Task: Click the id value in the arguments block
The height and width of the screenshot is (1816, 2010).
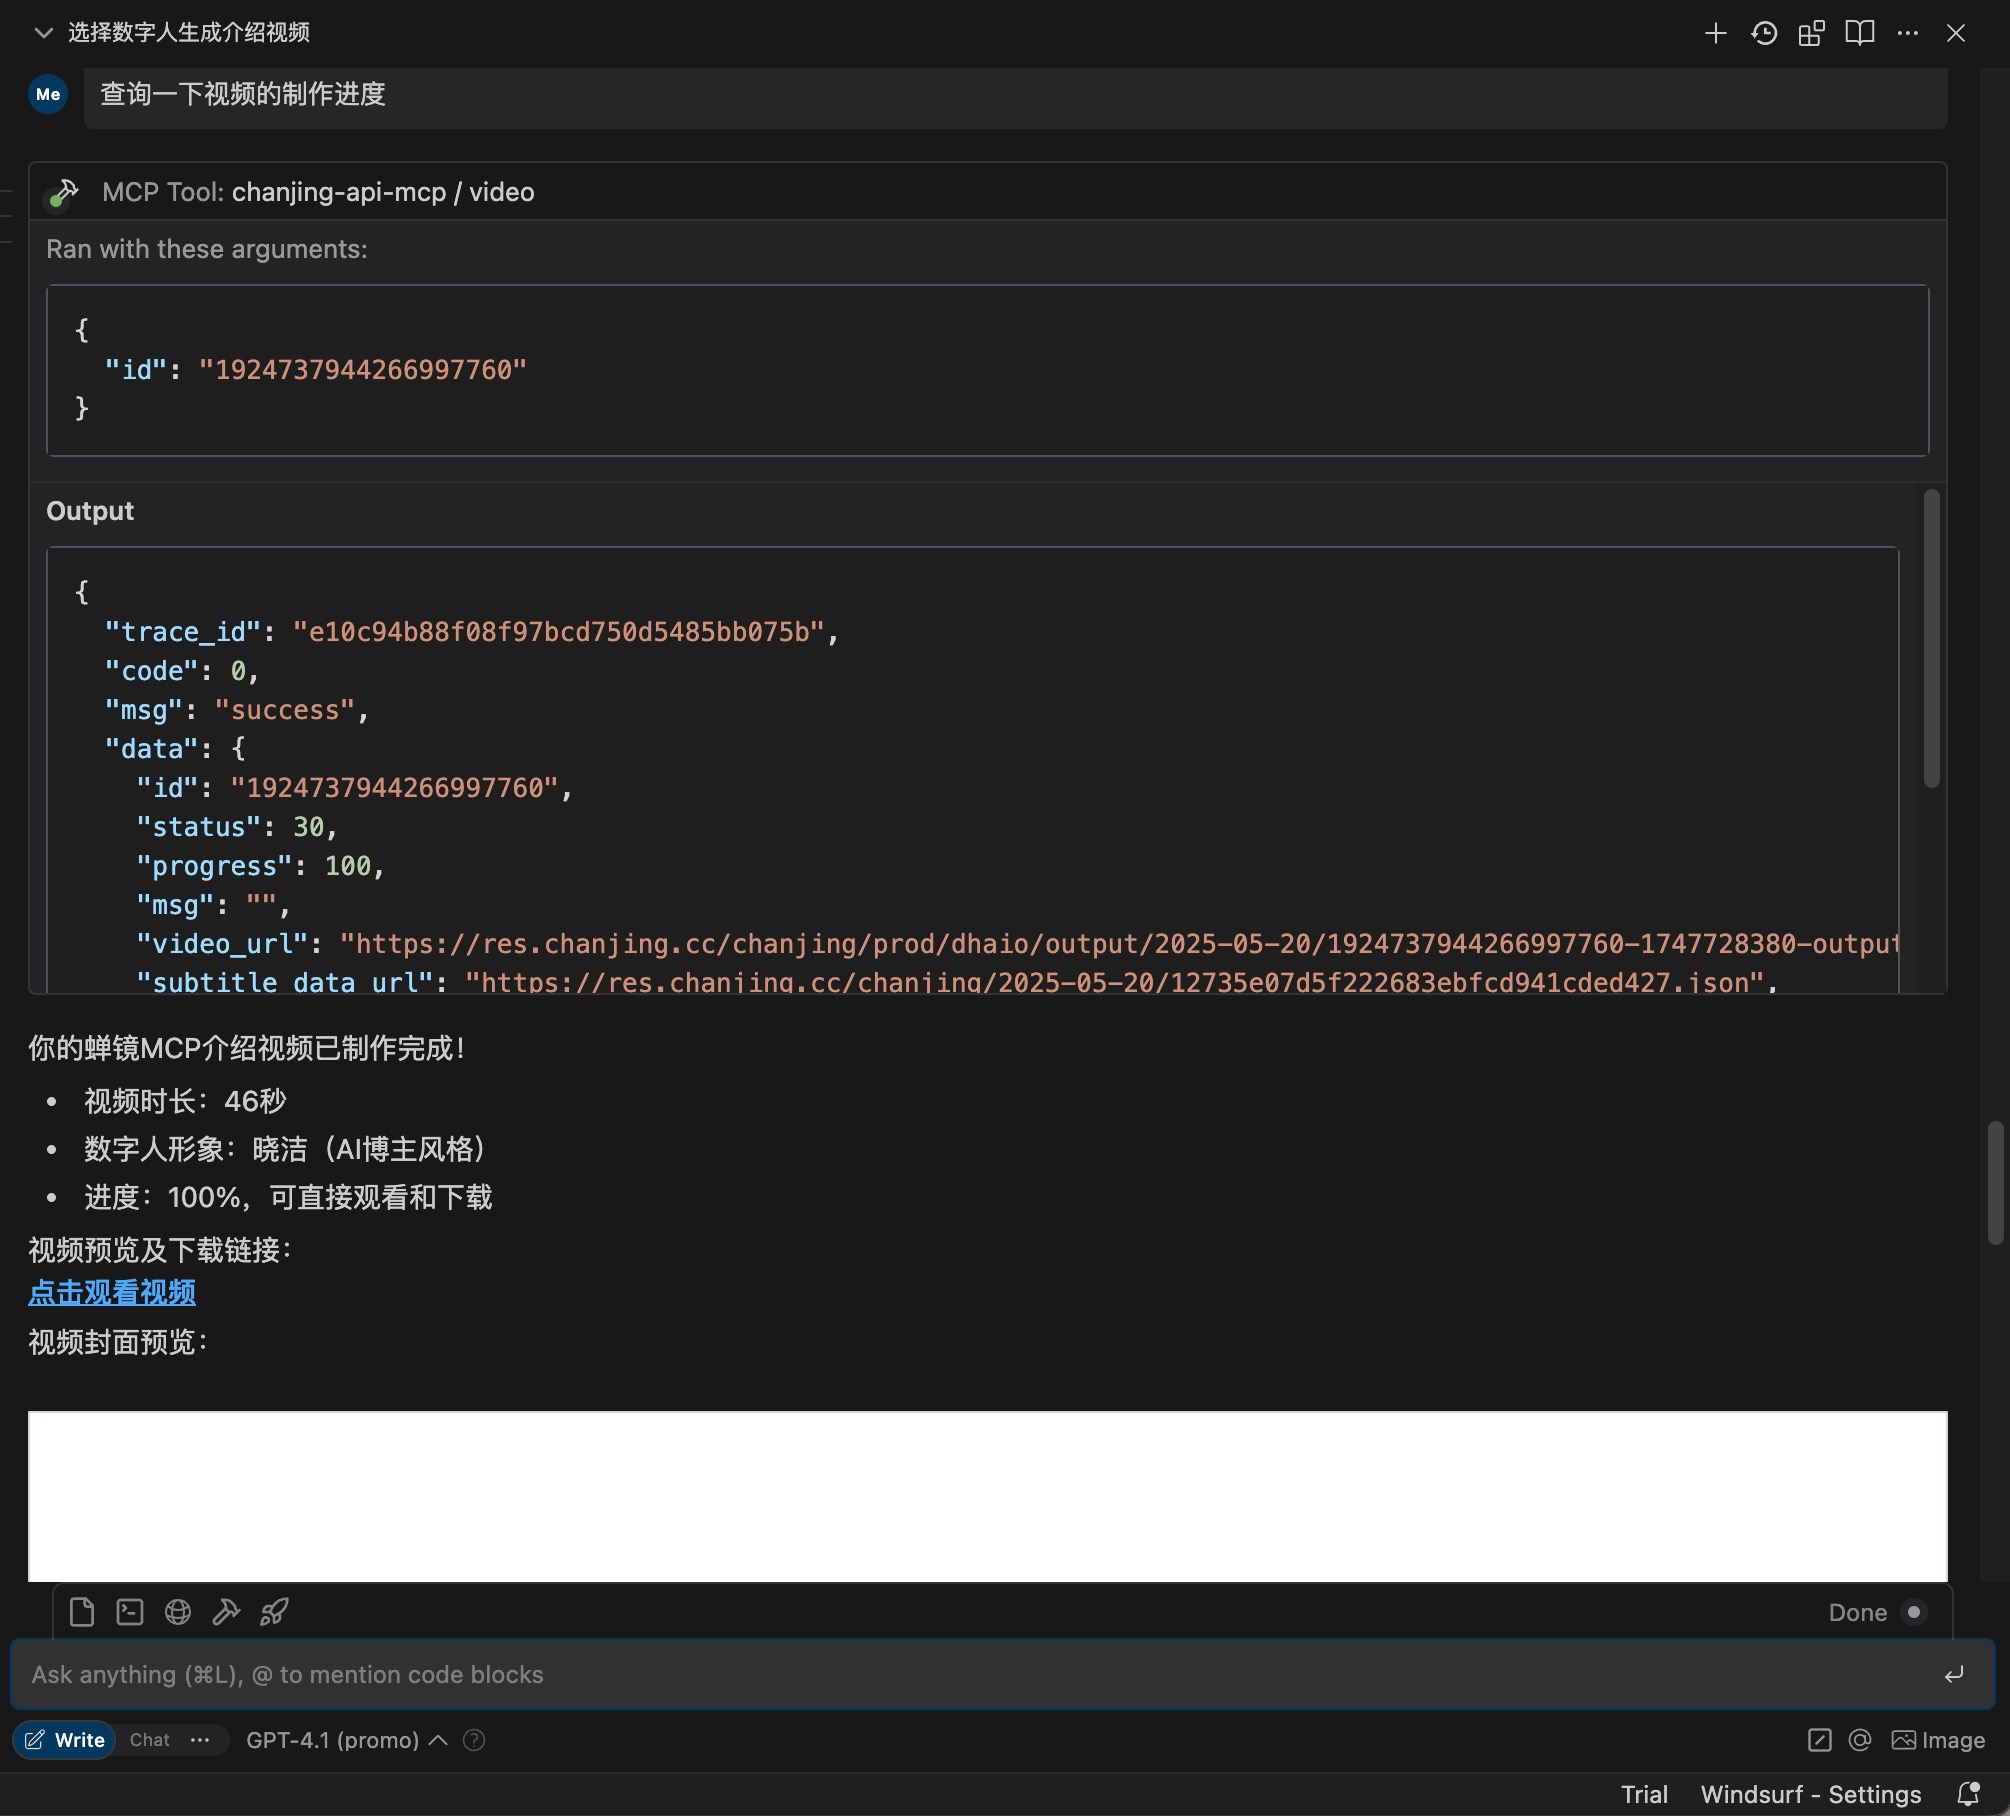Action: 362,370
